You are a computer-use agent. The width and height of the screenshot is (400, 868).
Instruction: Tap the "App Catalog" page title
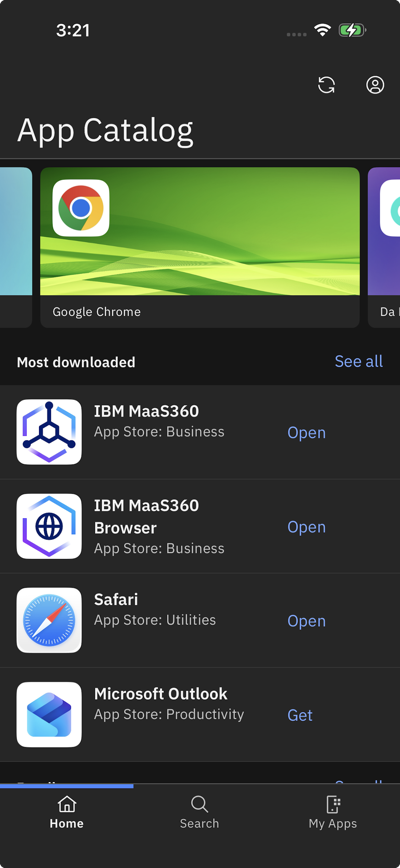tap(105, 132)
